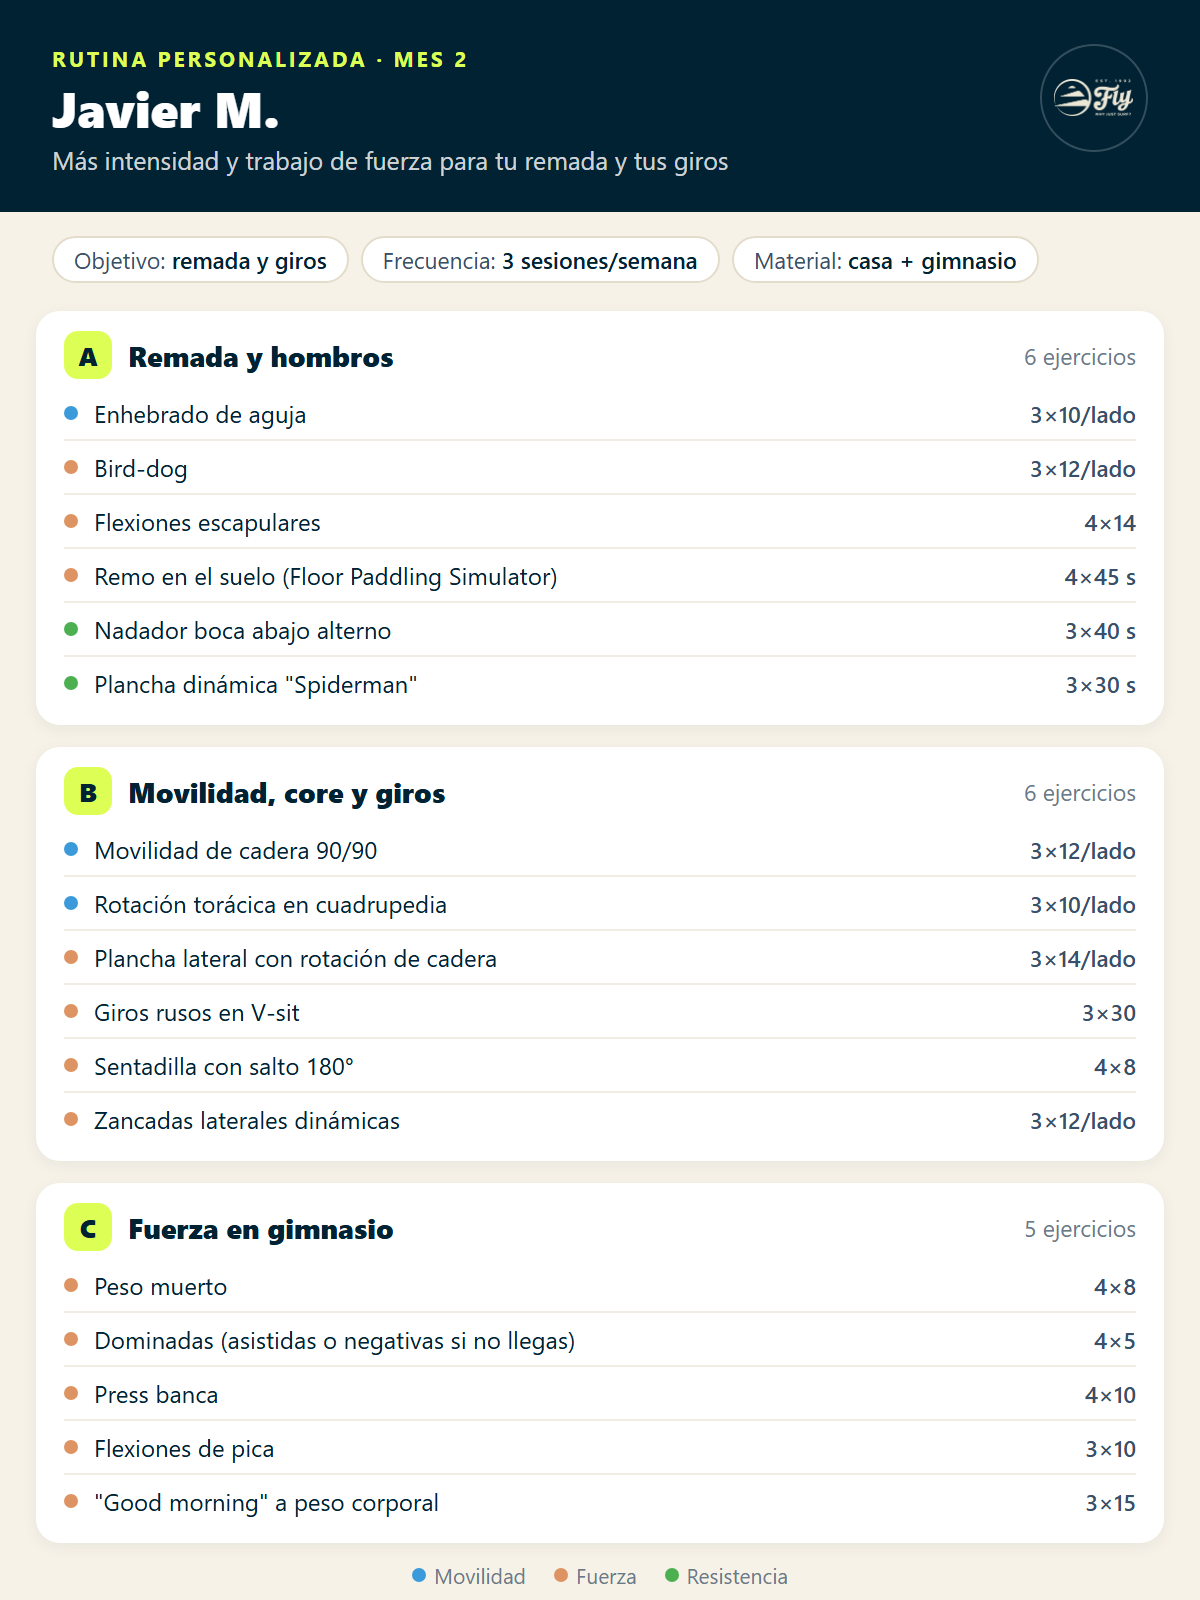Click the Movilidad, core y giros section title

pyautogui.click(x=287, y=793)
